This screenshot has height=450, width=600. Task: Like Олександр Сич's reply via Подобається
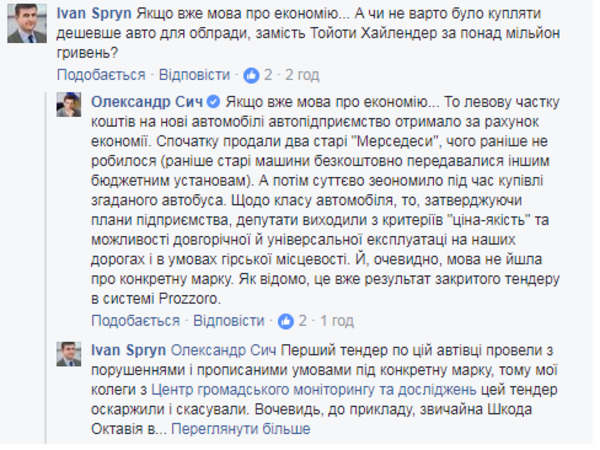[x=135, y=321]
